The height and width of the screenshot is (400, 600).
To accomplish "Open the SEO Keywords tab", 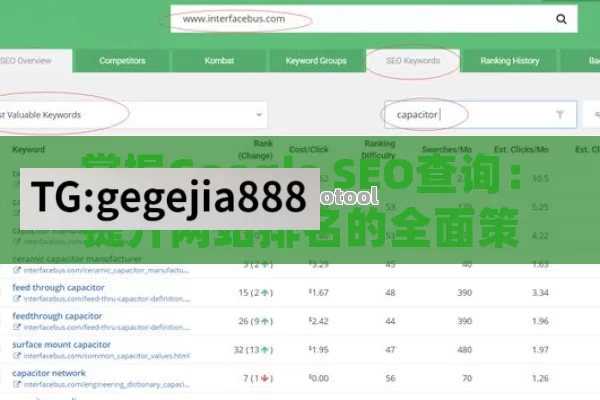I will point(413,60).
